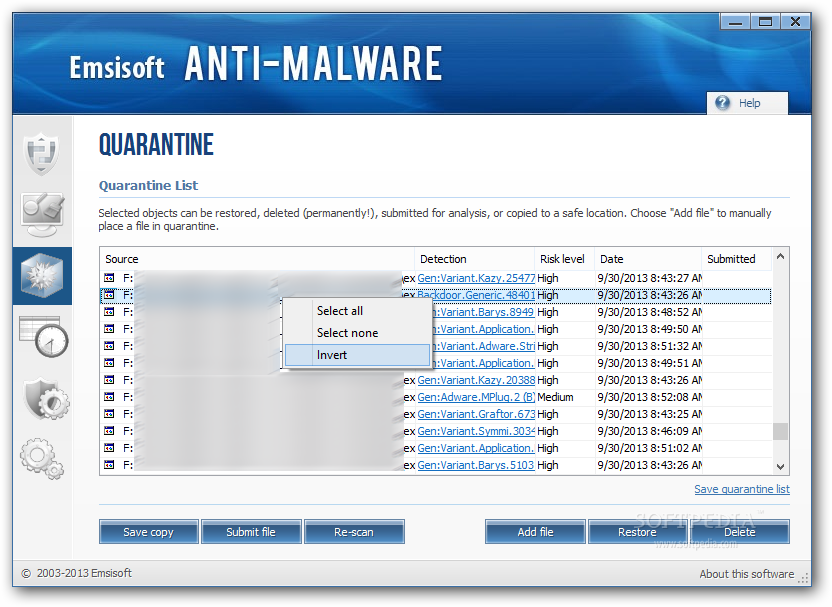This screenshot has height=607, width=832.
Task: Click the file icon in the Variant.Barys.8949 row
Action: pyautogui.click(x=109, y=311)
